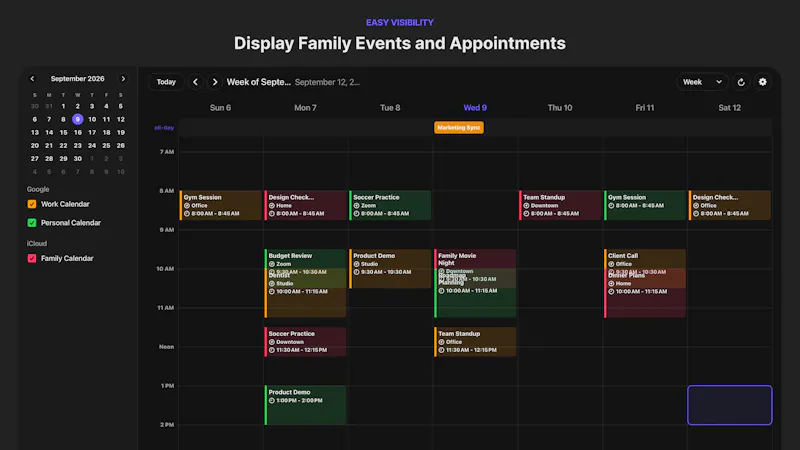Click the Week of September title
Viewport: 800px width, 450px height.
pos(259,82)
